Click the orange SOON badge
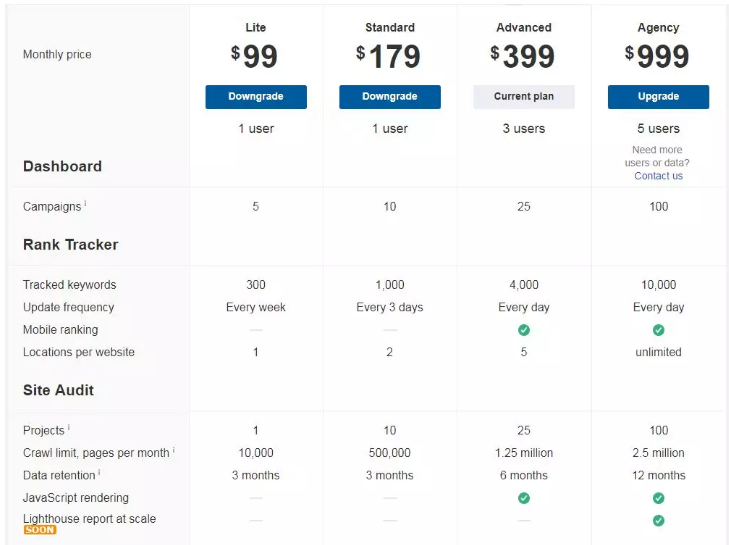The image size is (729, 545). pyautogui.click(x=40, y=529)
